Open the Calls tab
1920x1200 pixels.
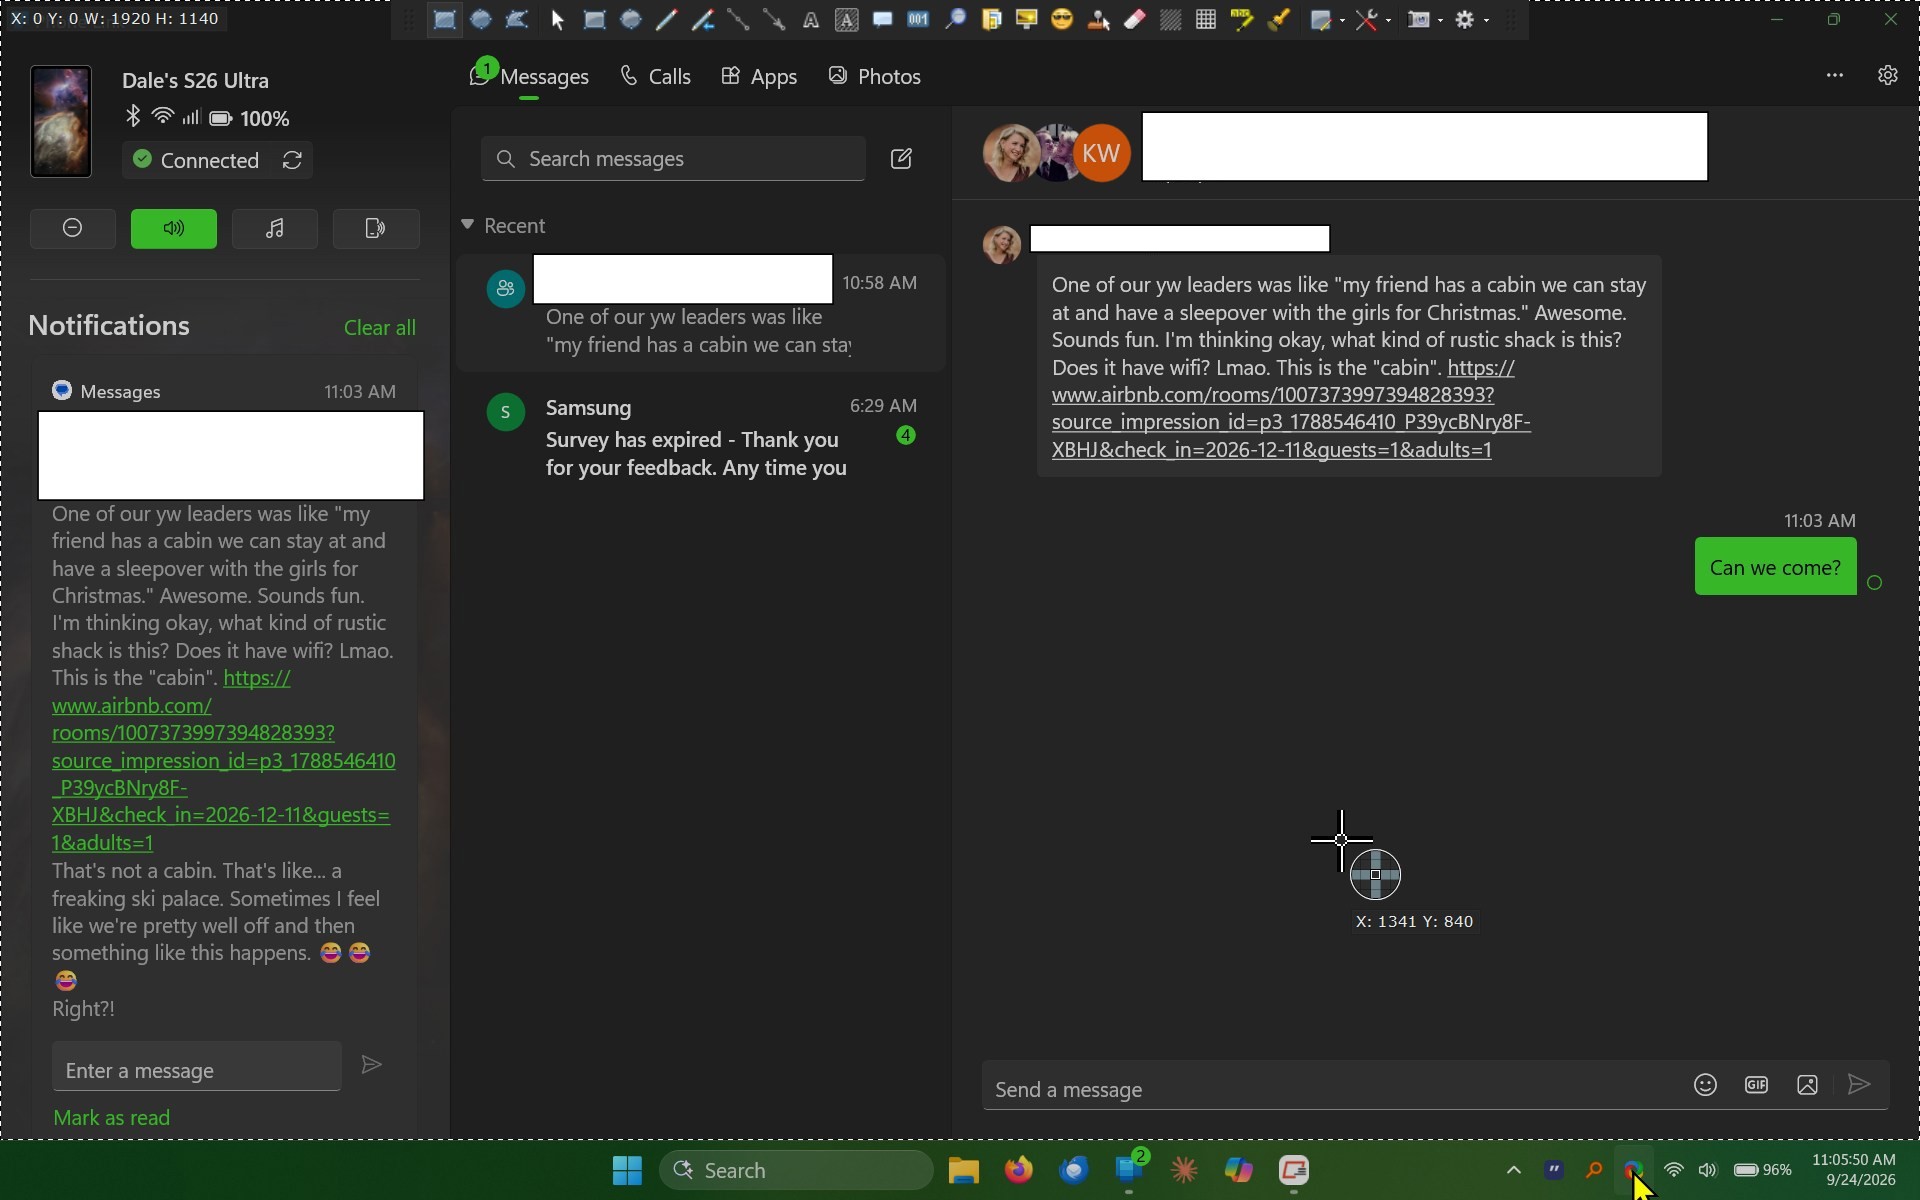(656, 77)
